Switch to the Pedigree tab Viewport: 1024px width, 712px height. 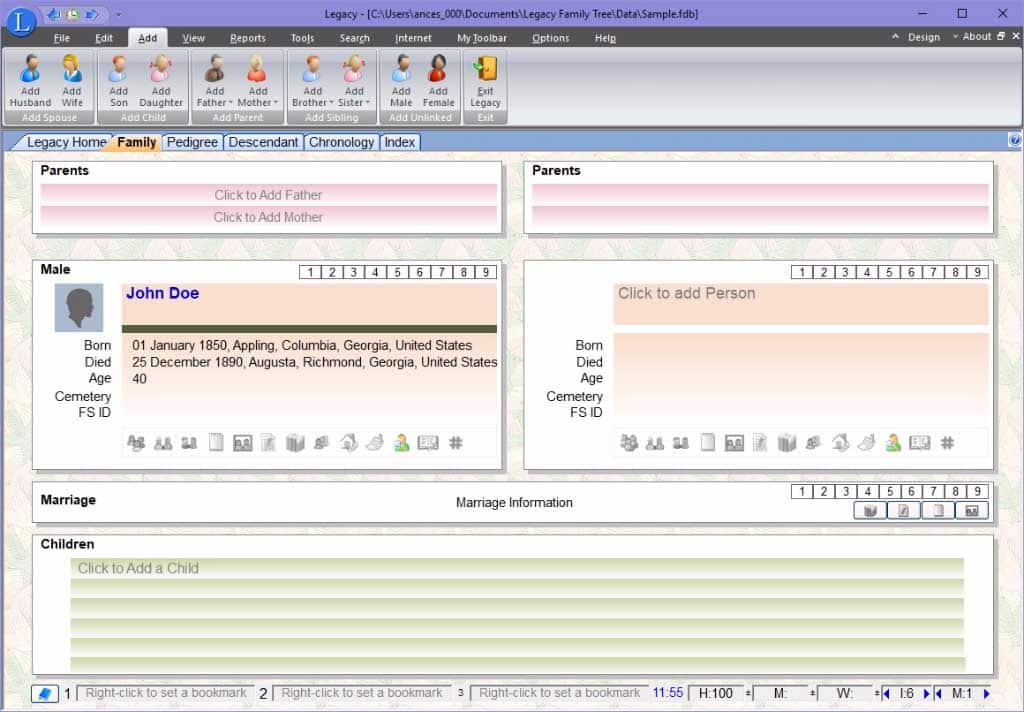[x=192, y=142]
